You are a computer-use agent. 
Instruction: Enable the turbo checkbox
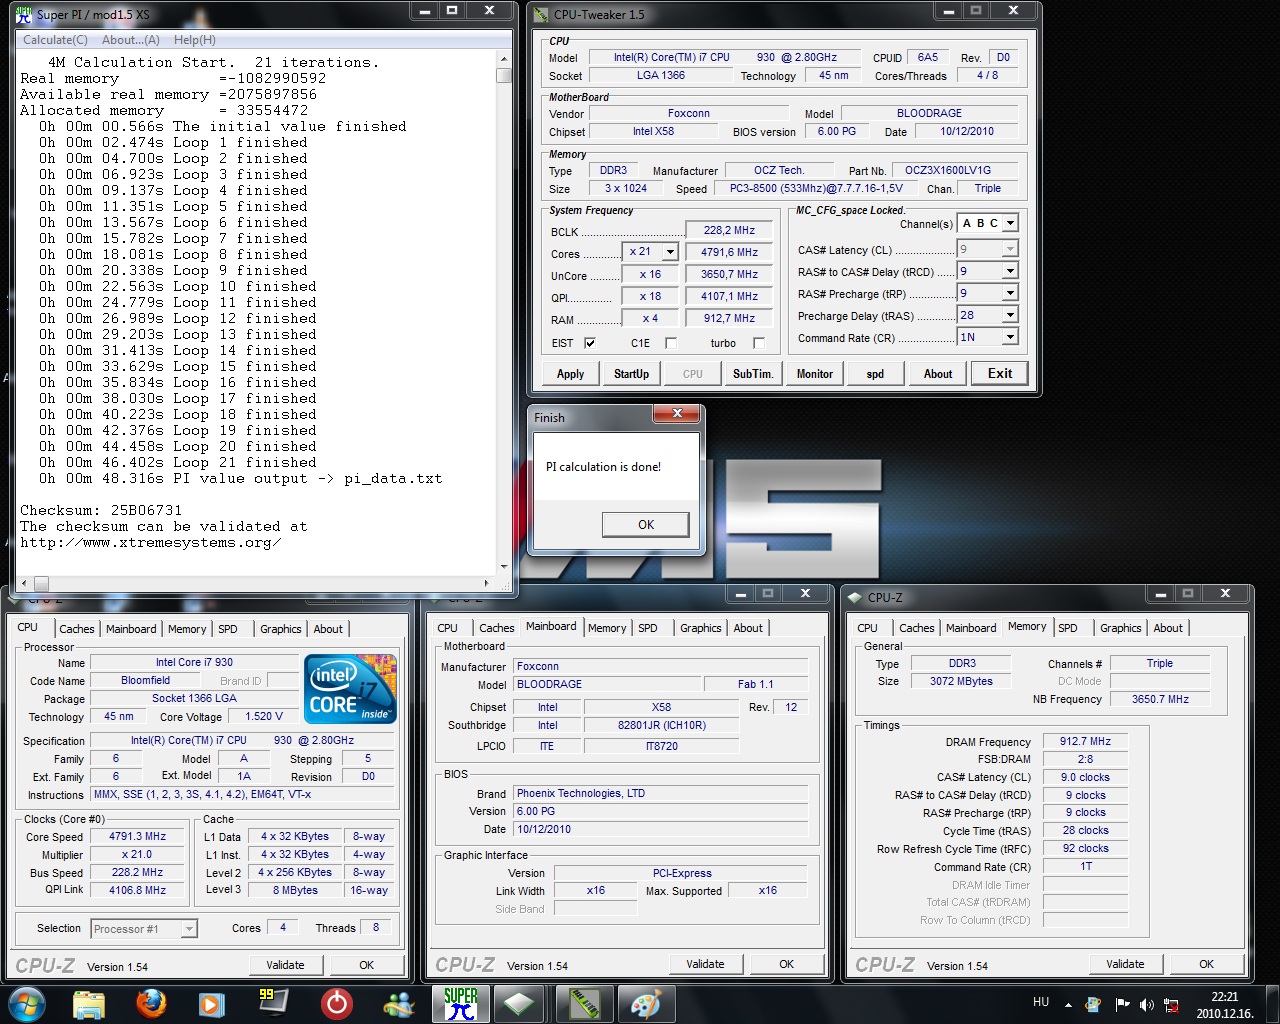758,343
